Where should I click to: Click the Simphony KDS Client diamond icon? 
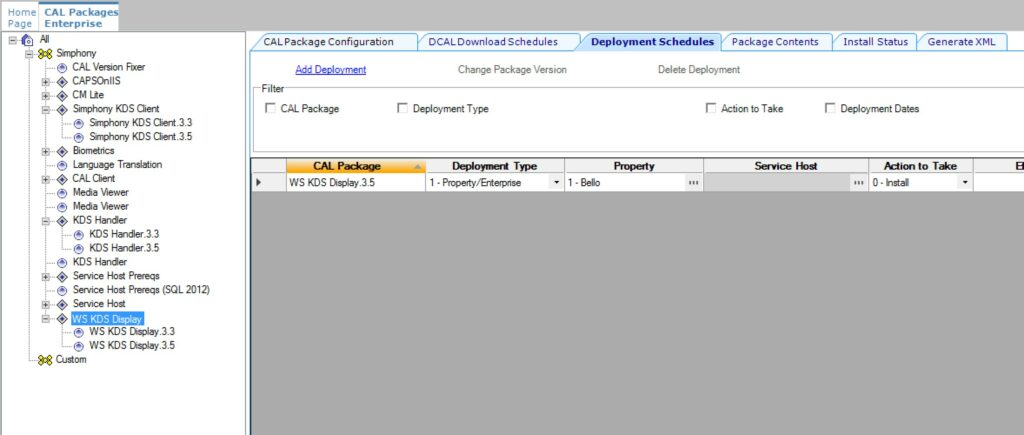(x=62, y=109)
